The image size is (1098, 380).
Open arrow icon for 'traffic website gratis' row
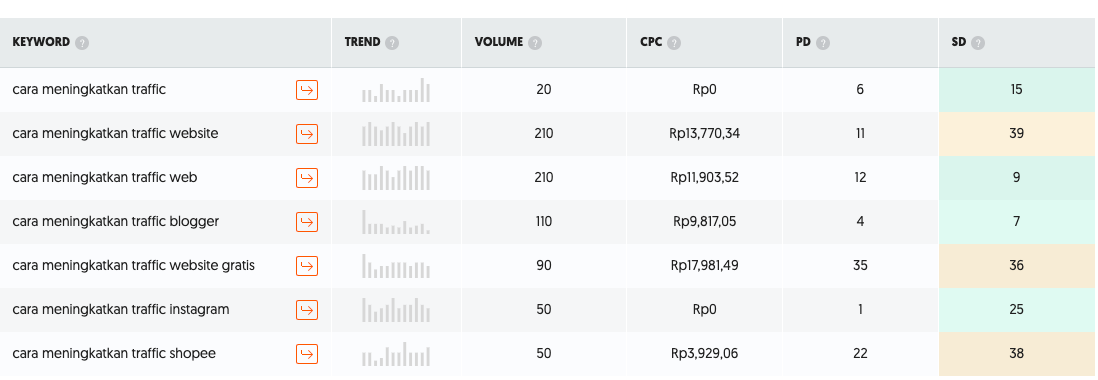click(307, 266)
